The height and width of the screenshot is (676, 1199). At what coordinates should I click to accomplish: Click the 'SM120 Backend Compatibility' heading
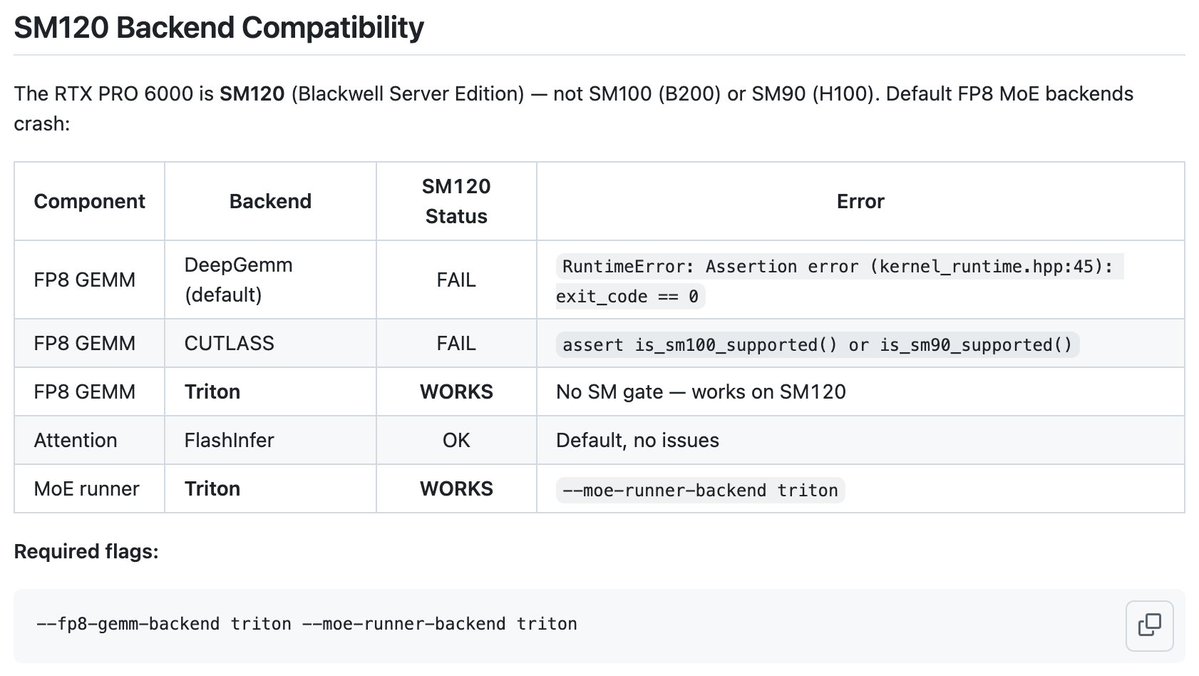pos(219,28)
